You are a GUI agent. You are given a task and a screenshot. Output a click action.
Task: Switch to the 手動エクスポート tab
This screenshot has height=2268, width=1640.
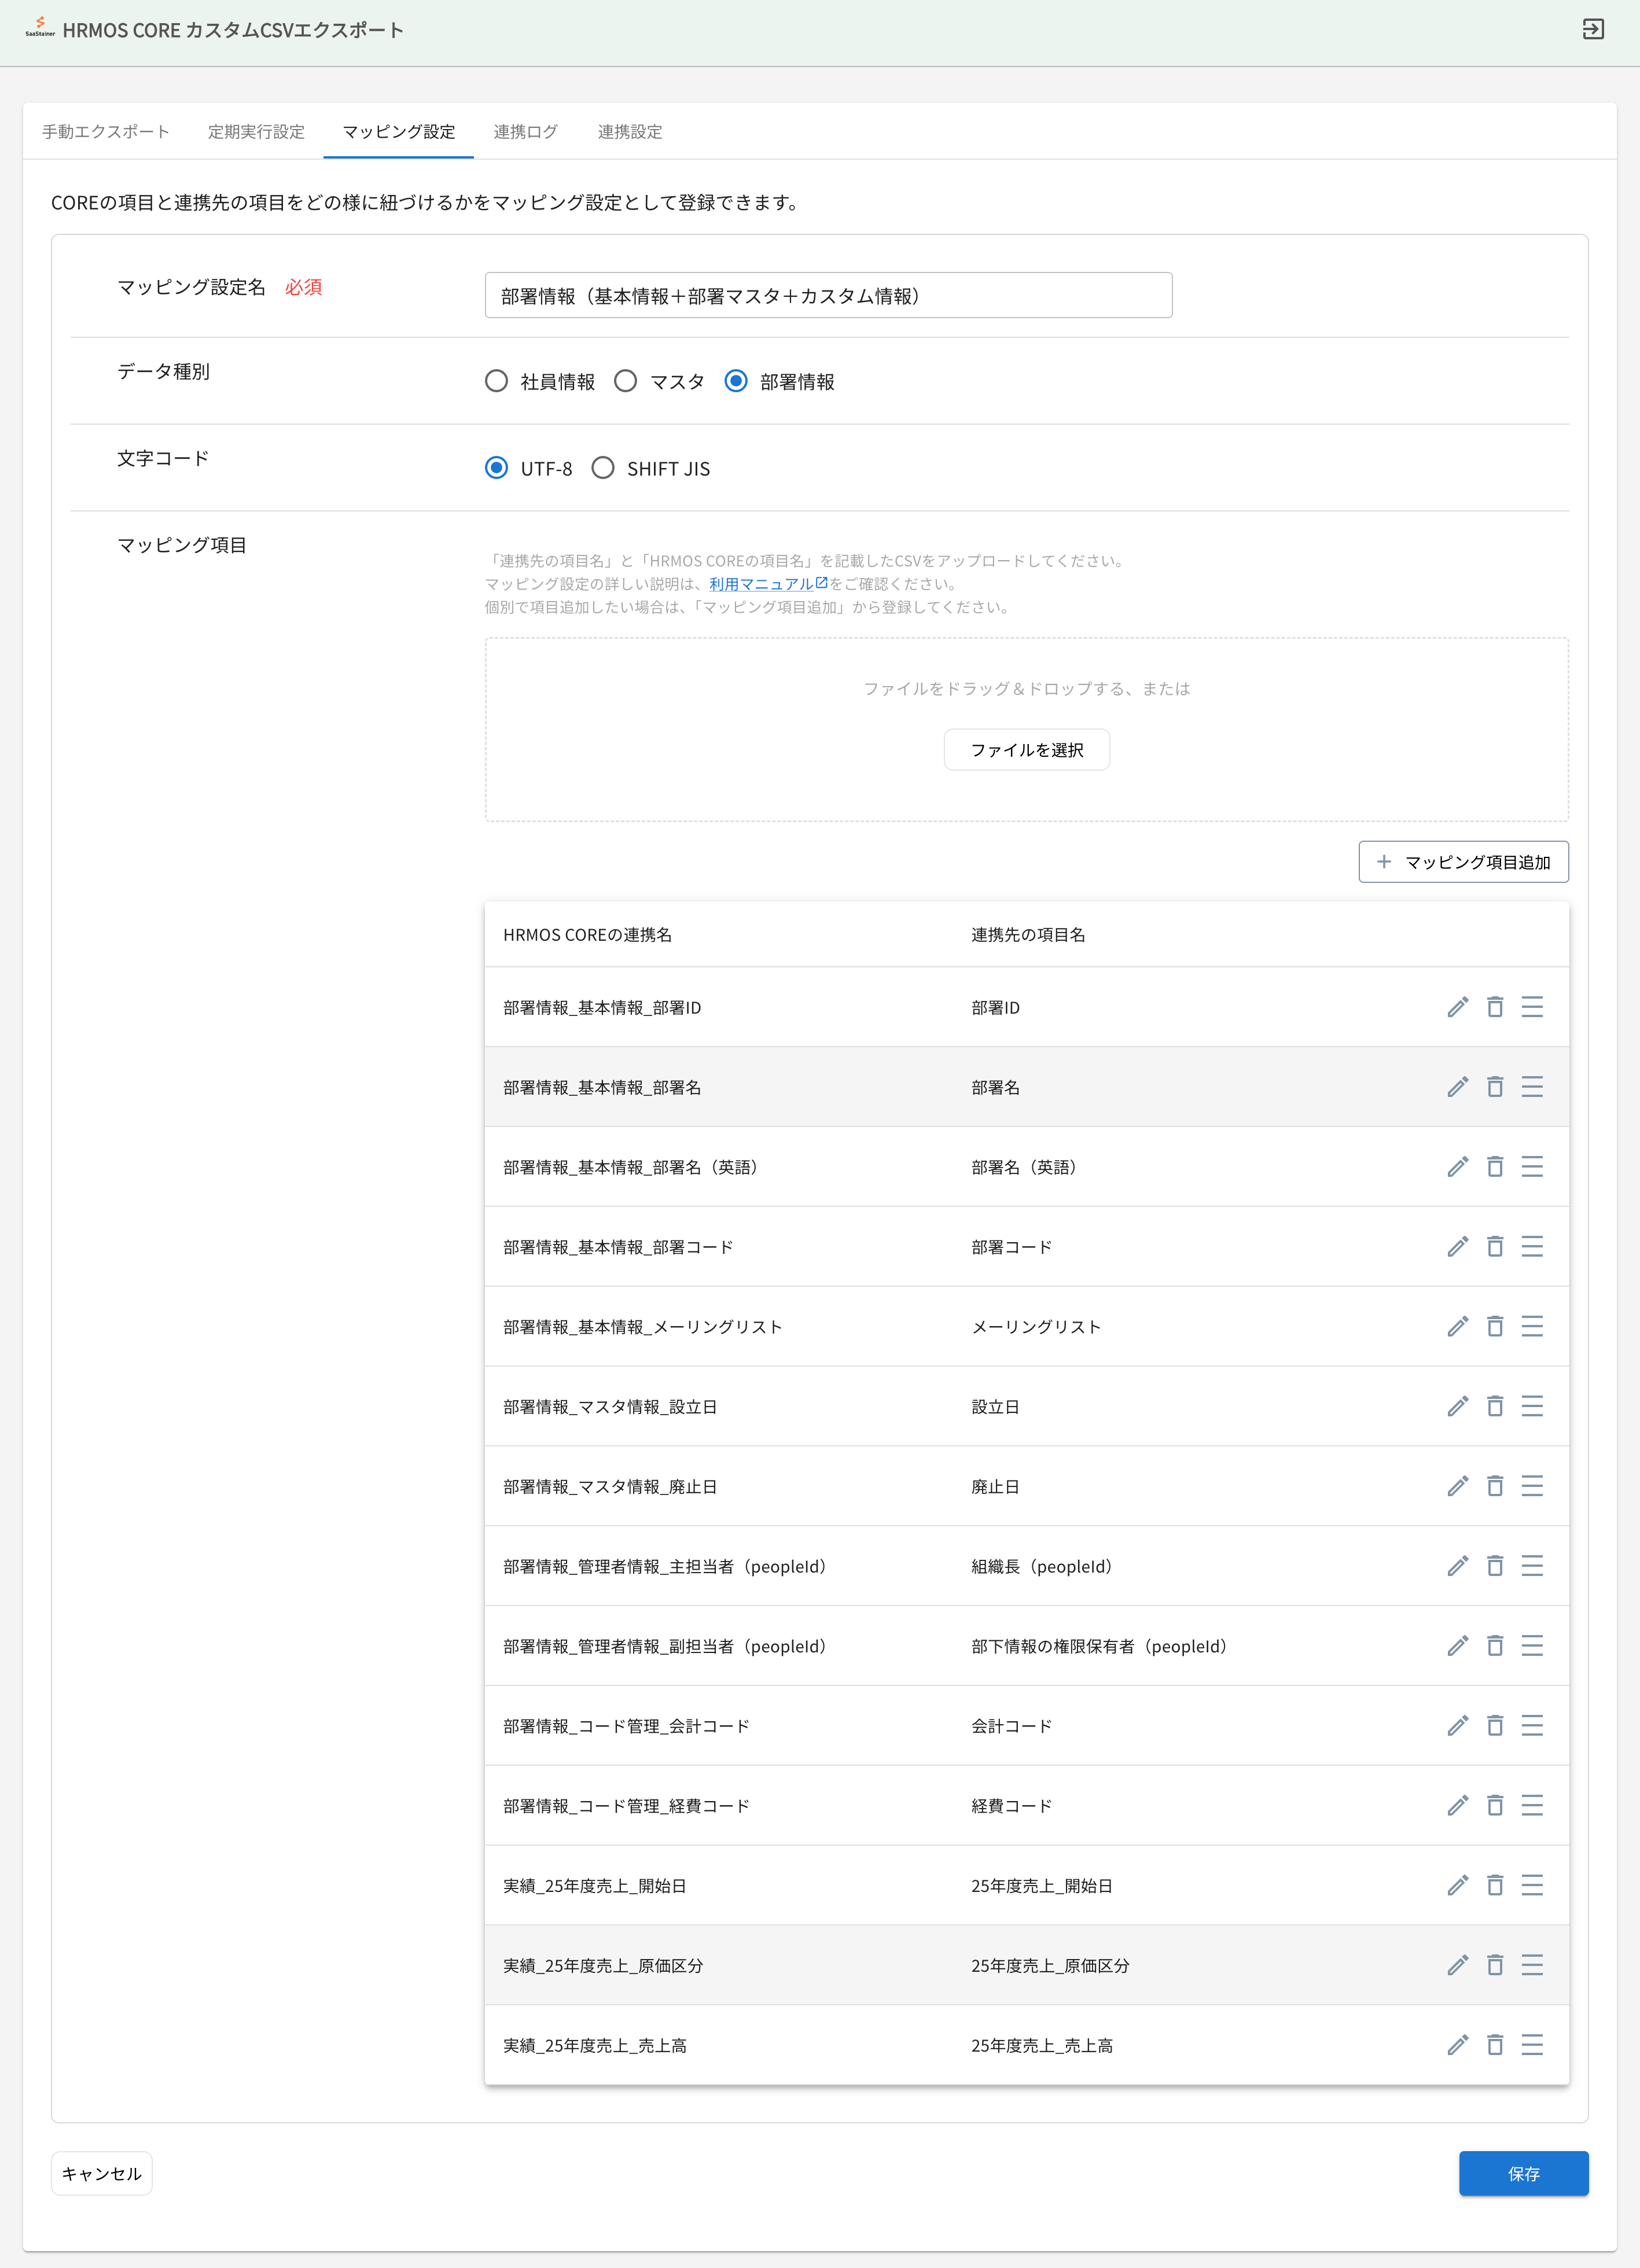(x=106, y=131)
